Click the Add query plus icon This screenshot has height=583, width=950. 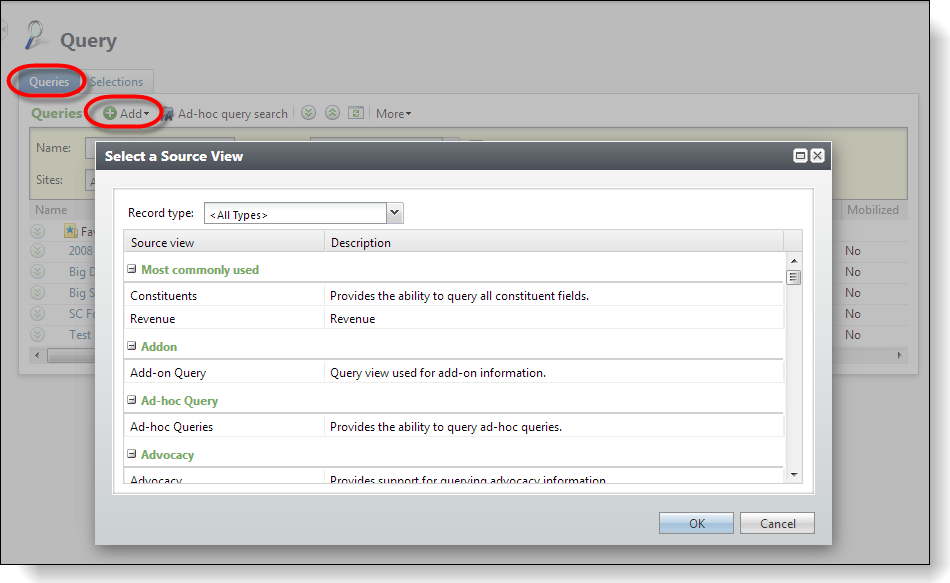[110, 114]
